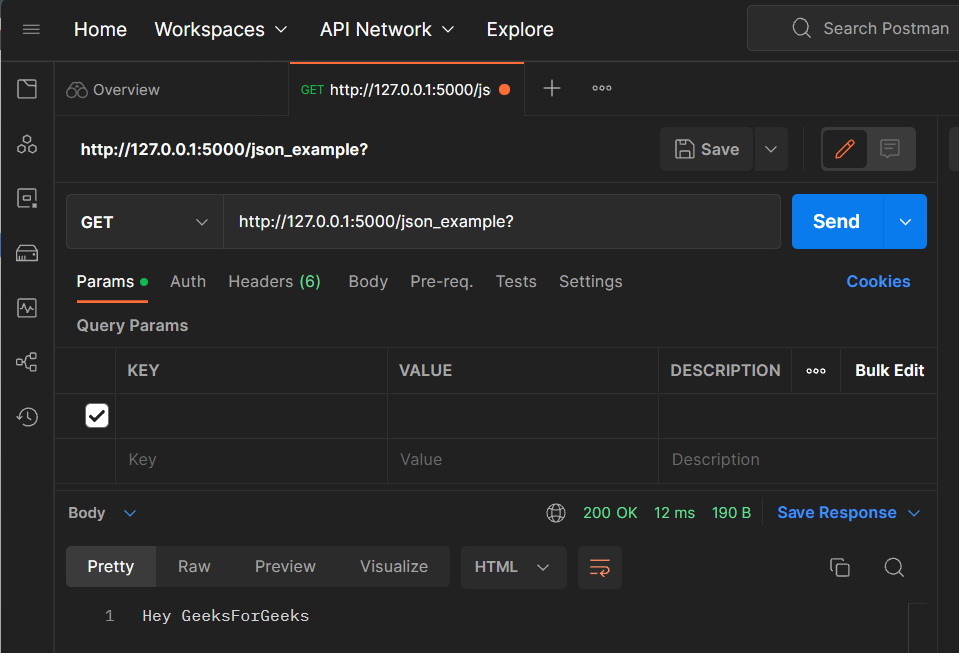Image resolution: width=959 pixels, height=653 pixels.
Task: Open the request Body tab
Action: pyautogui.click(x=368, y=282)
